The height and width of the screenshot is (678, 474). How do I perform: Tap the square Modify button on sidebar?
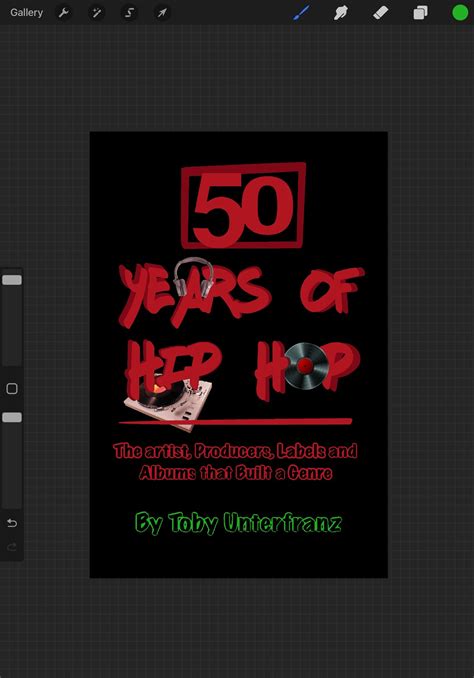point(12,388)
